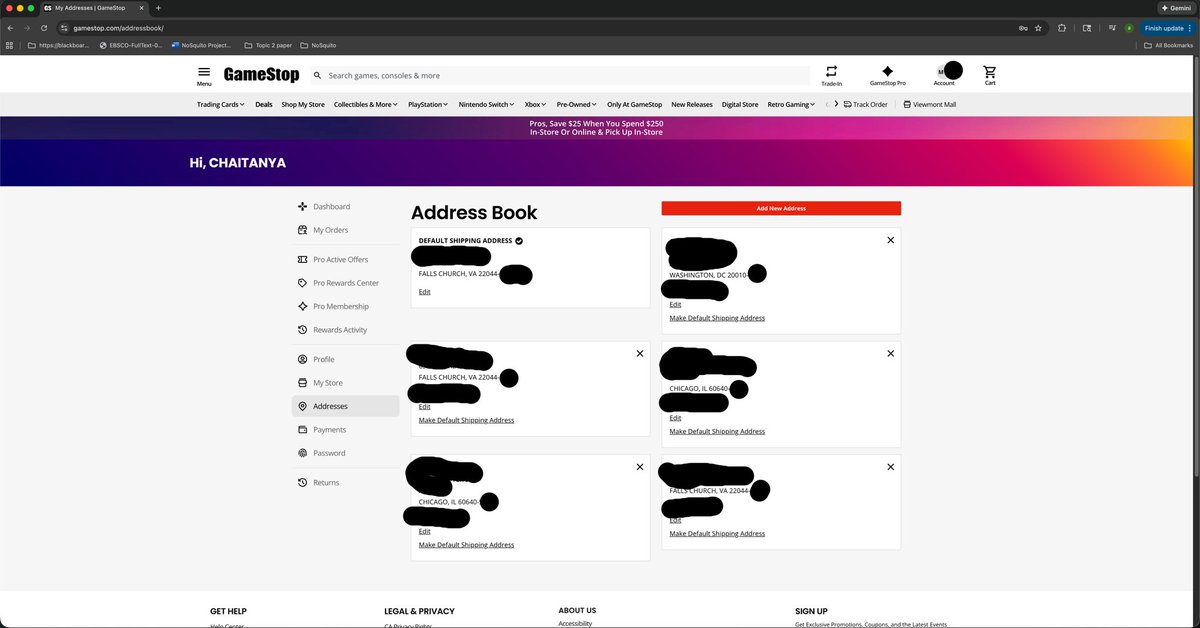The height and width of the screenshot is (628, 1200).
Task: Expand the PlayStation menu
Action: [429, 104]
